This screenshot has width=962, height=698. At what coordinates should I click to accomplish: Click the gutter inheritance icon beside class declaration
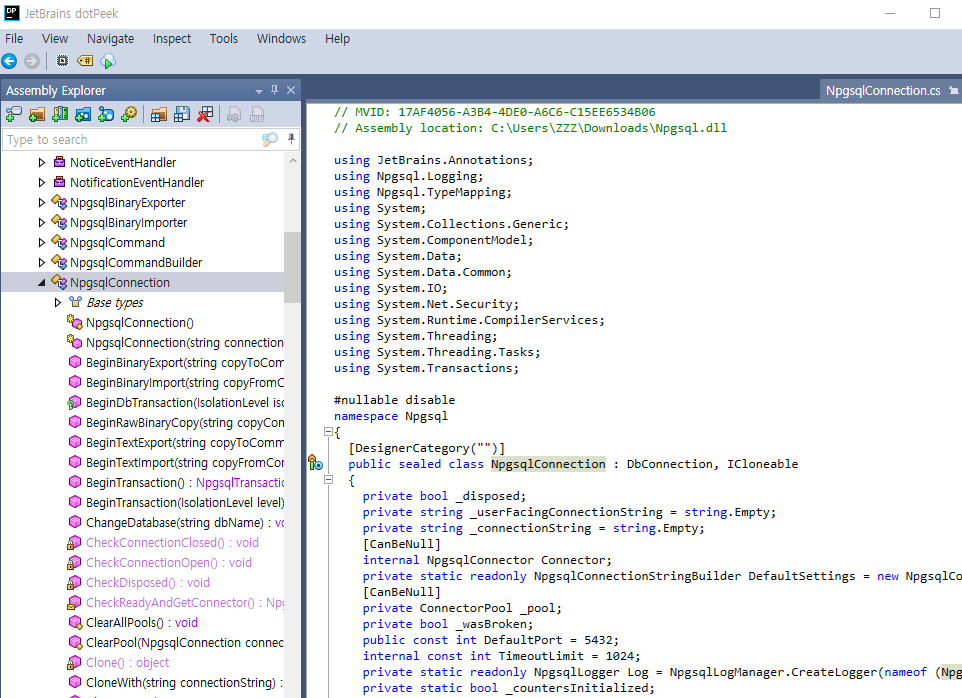315,462
